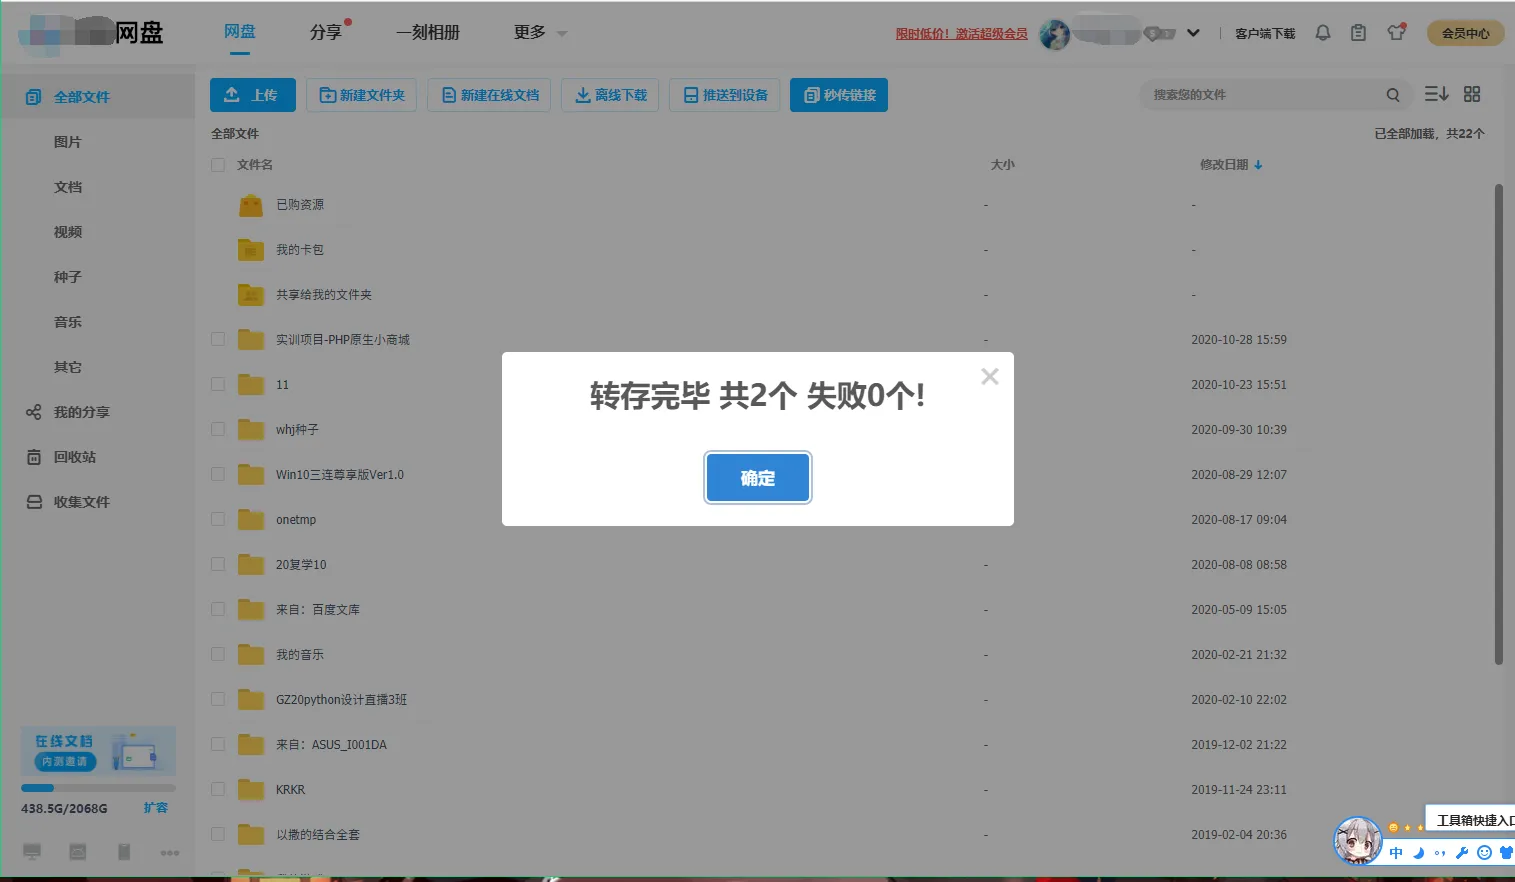Select the checkbox beside 'onetmp' folder
Image resolution: width=1515 pixels, height=882 pixels.
217,519
